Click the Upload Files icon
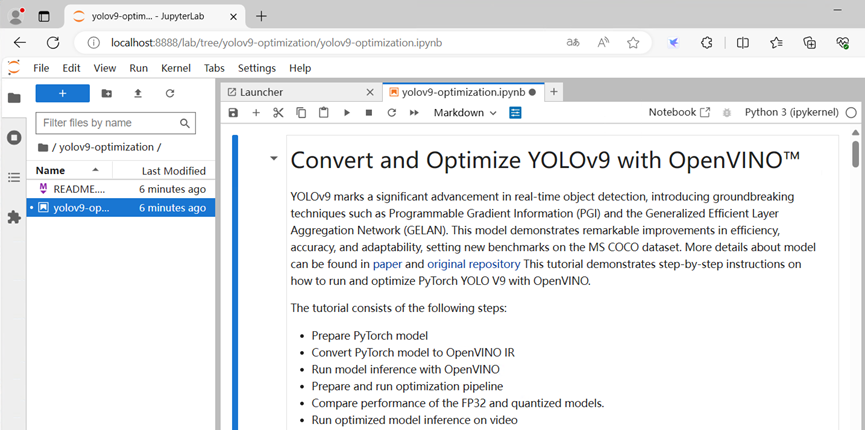Image resolution: width=865 pixels, height=430 pixels. (138, 94)
